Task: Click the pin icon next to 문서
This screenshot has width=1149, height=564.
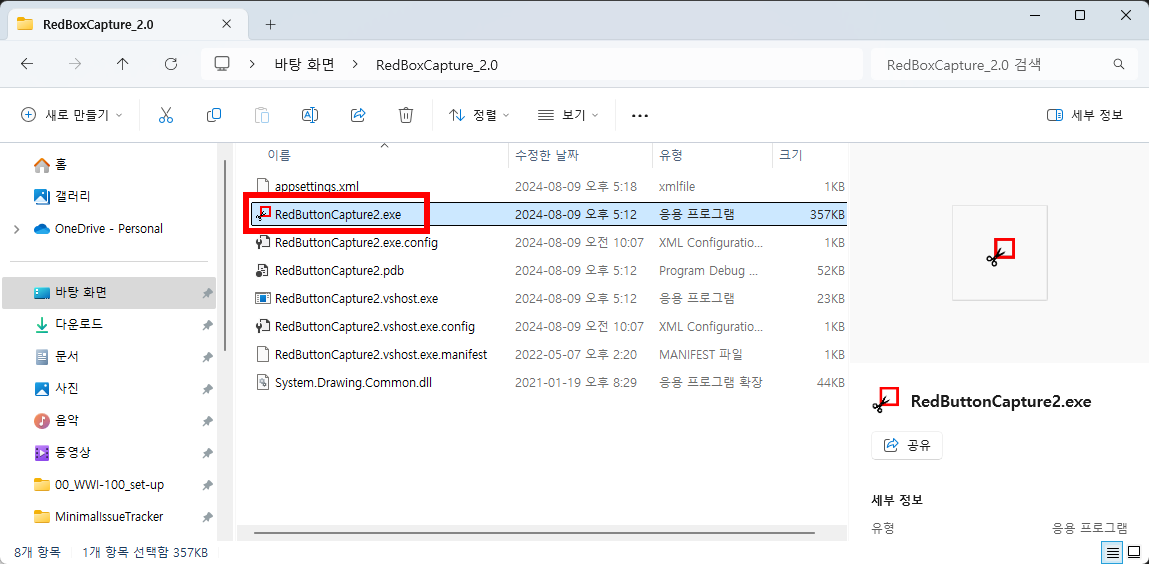Action: click(x=207, y=357)
